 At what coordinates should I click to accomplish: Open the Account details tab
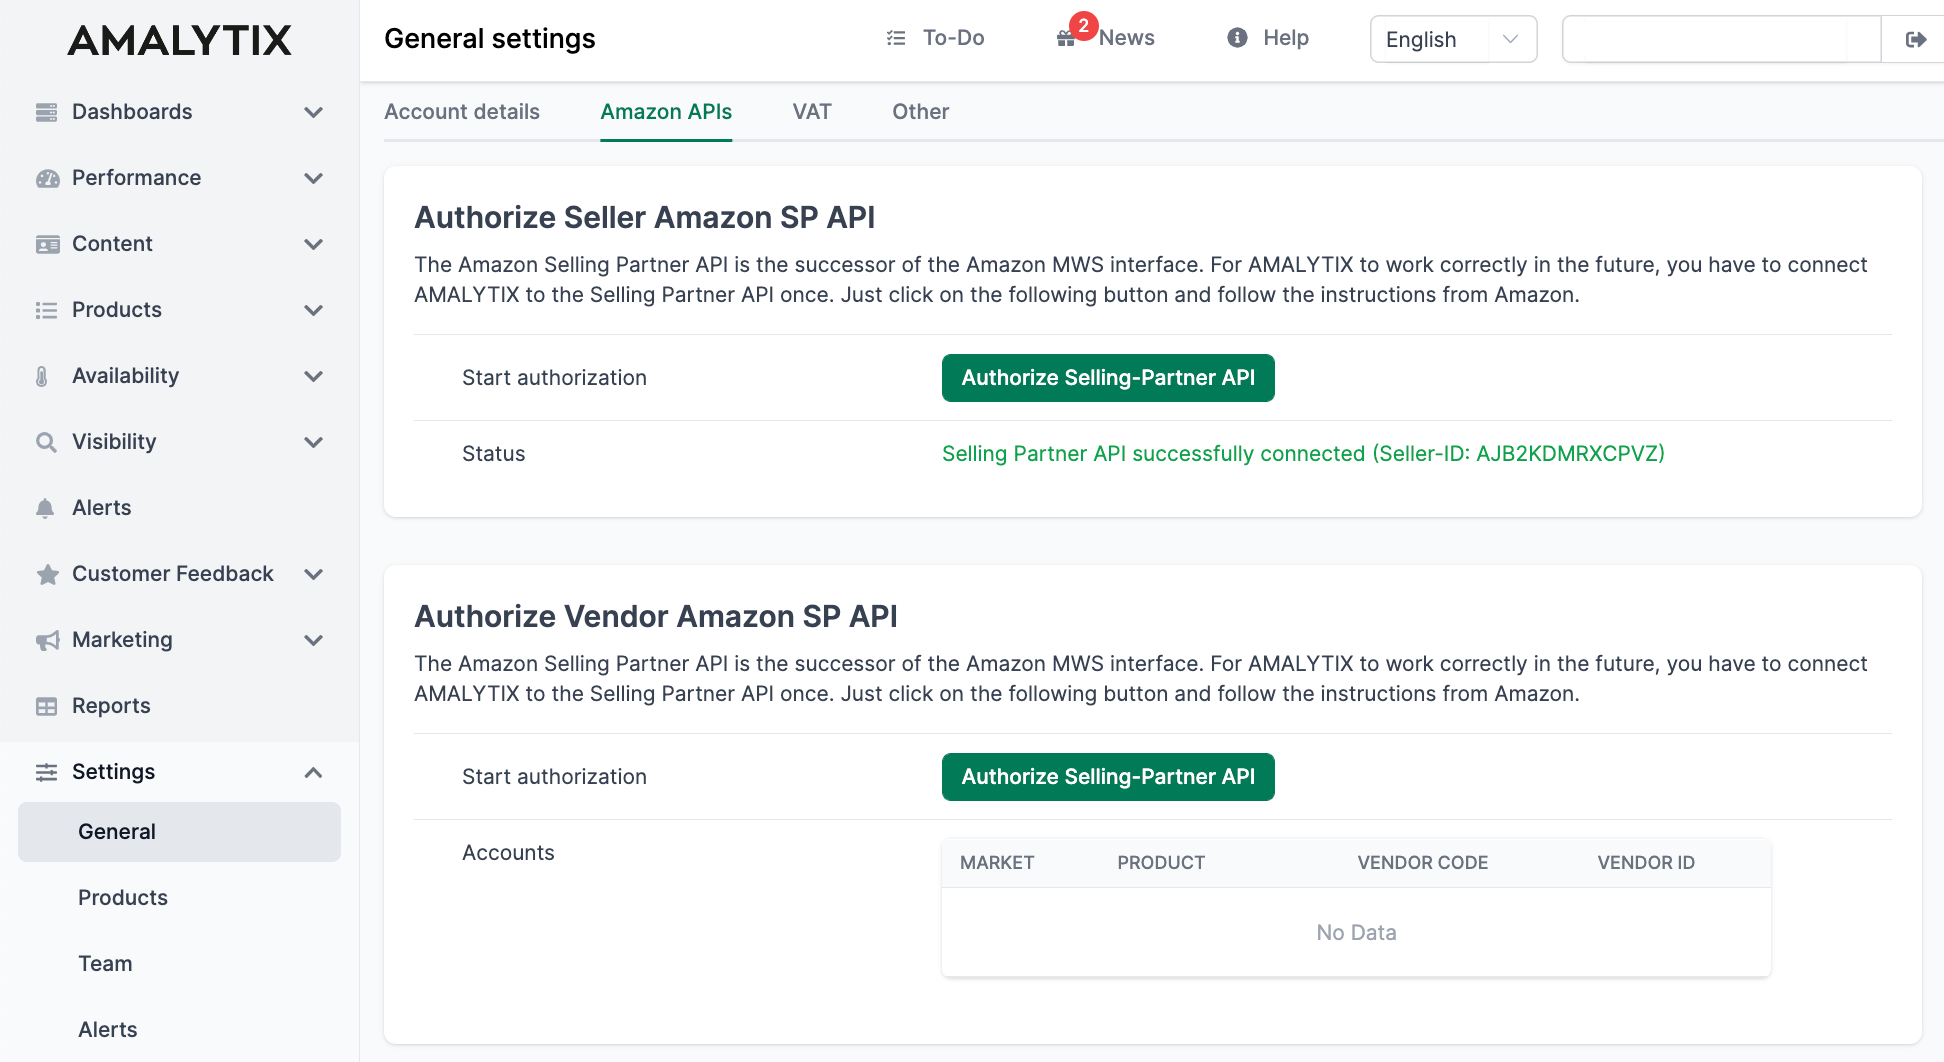pos(462,112)
